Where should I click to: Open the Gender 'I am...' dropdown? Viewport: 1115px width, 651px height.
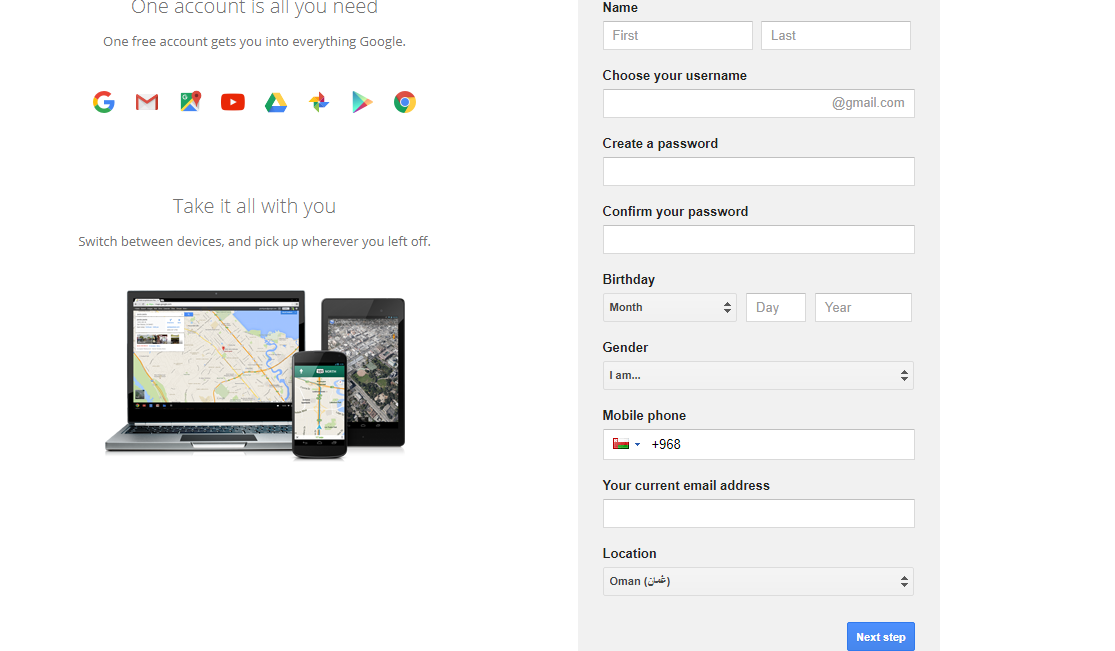(x=758, y=376)
